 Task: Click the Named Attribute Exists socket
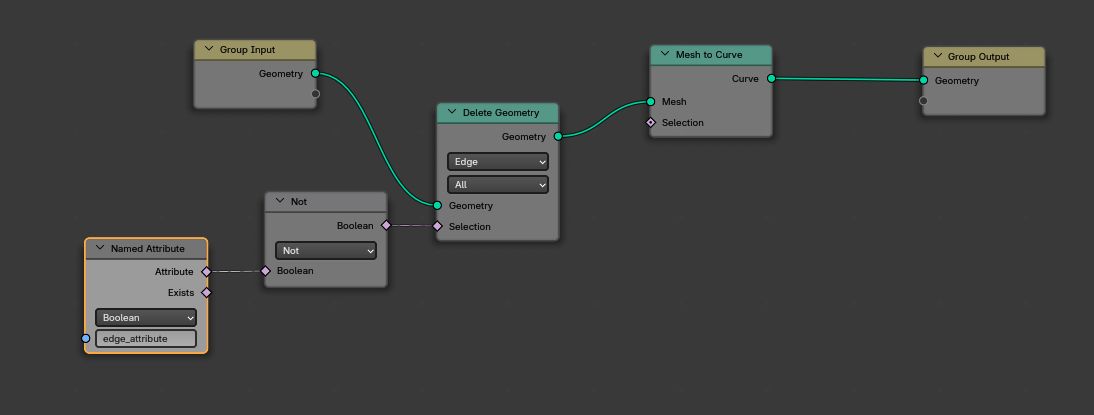click(x=206, y=292)
